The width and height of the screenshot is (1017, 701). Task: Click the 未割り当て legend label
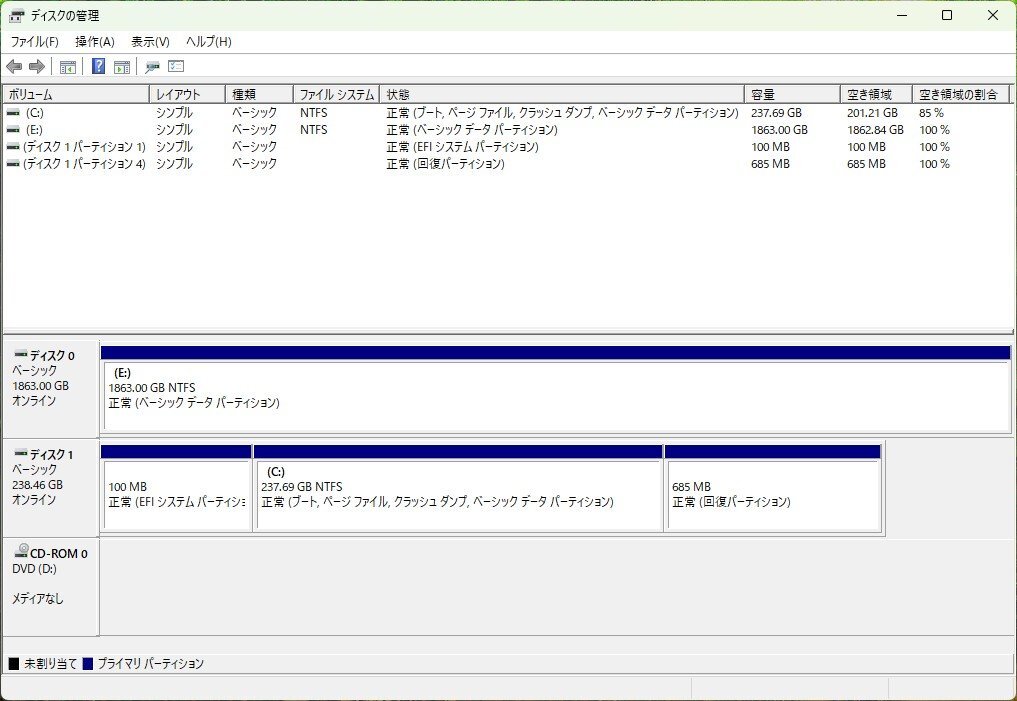pos(51,663)
